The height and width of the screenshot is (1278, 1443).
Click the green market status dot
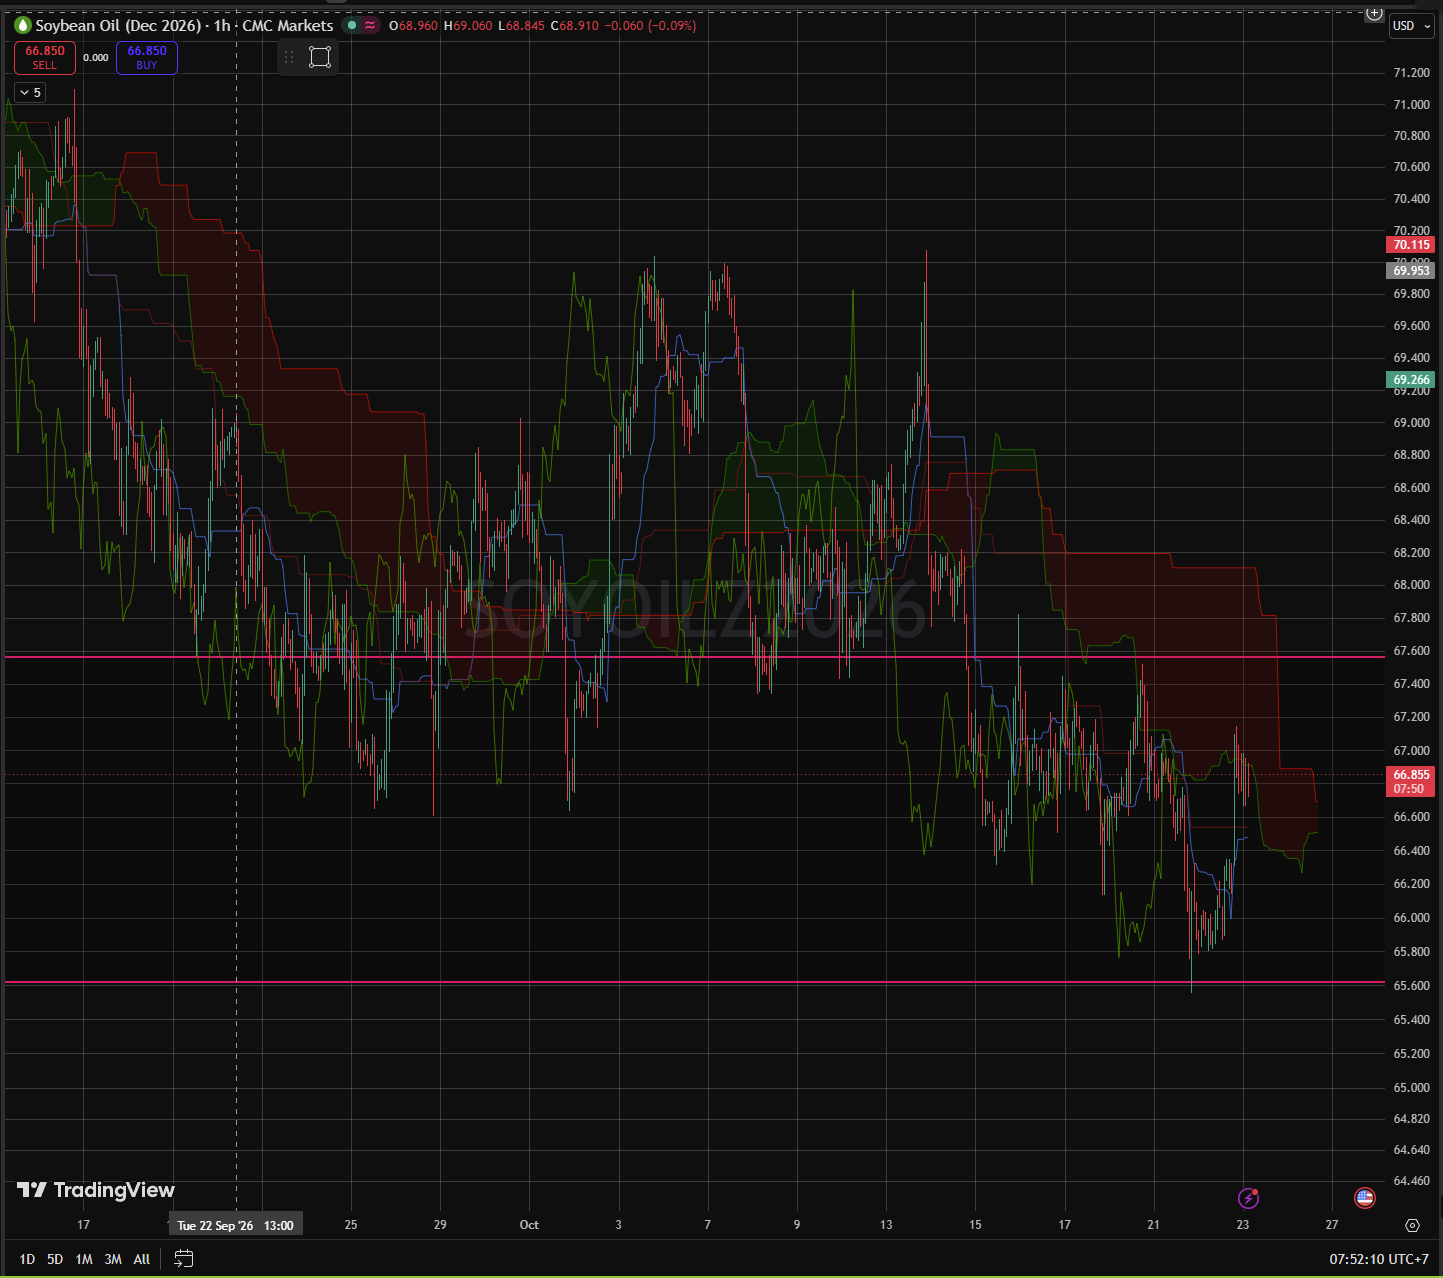pos(351,25)
